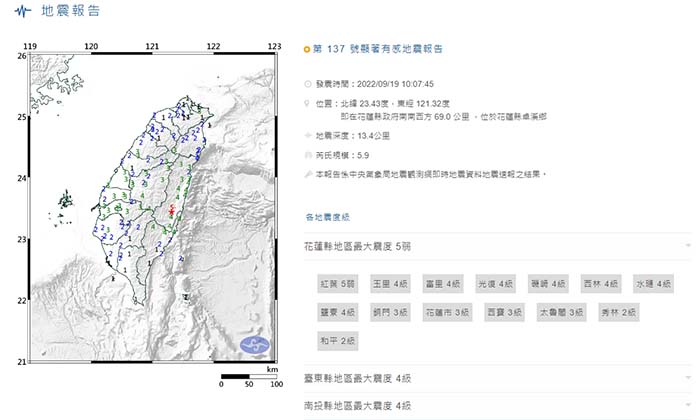The height and width of the screenshot is (420, 696).
Task: Choose the 太魯閣 3級 station tag
Action: click(558, 313)
